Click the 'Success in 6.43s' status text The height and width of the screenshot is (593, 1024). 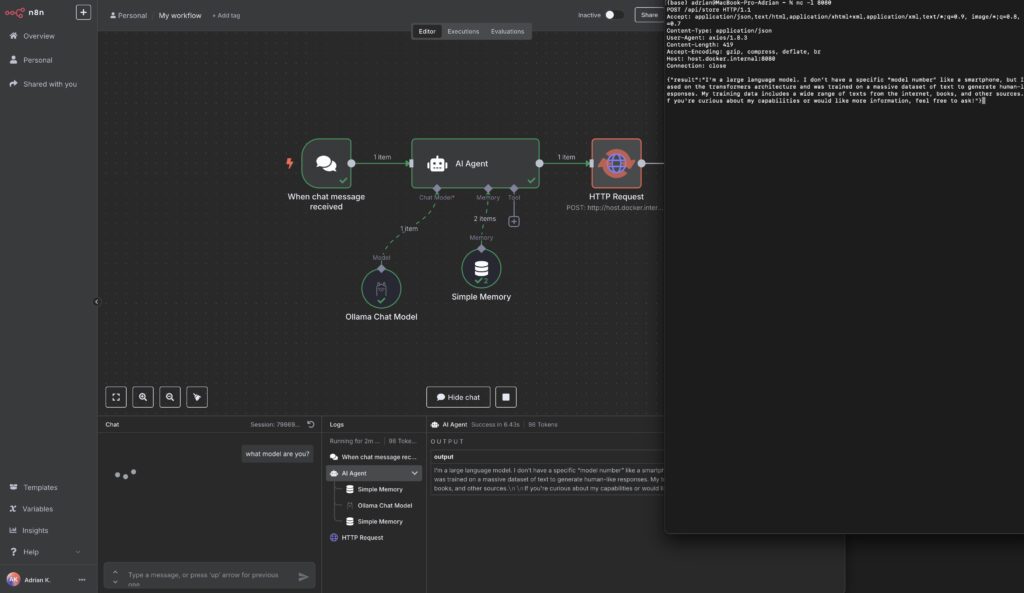coord(496,425)
